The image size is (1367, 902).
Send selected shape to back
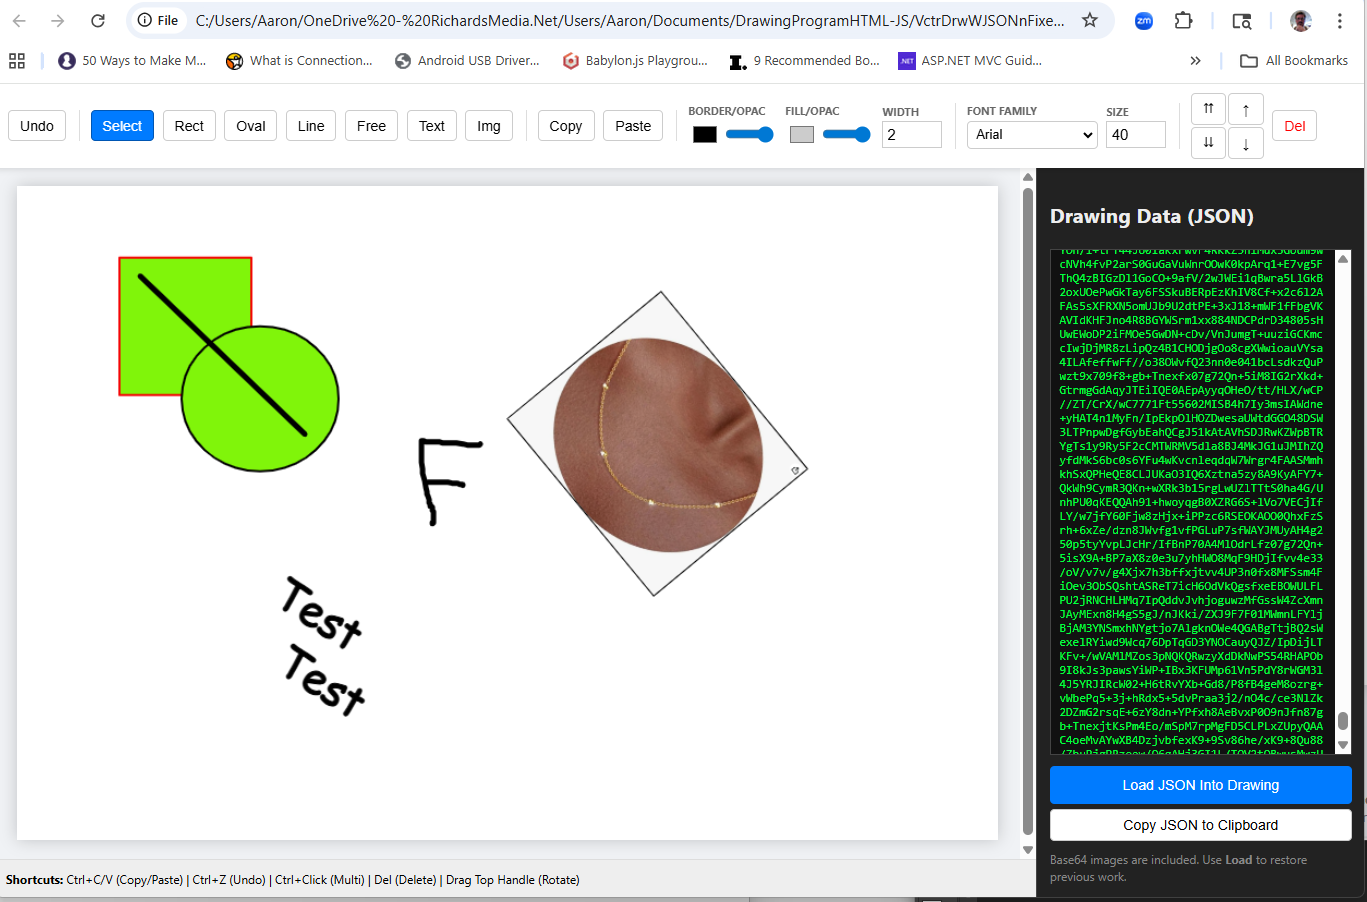(x=1208, y=142)
